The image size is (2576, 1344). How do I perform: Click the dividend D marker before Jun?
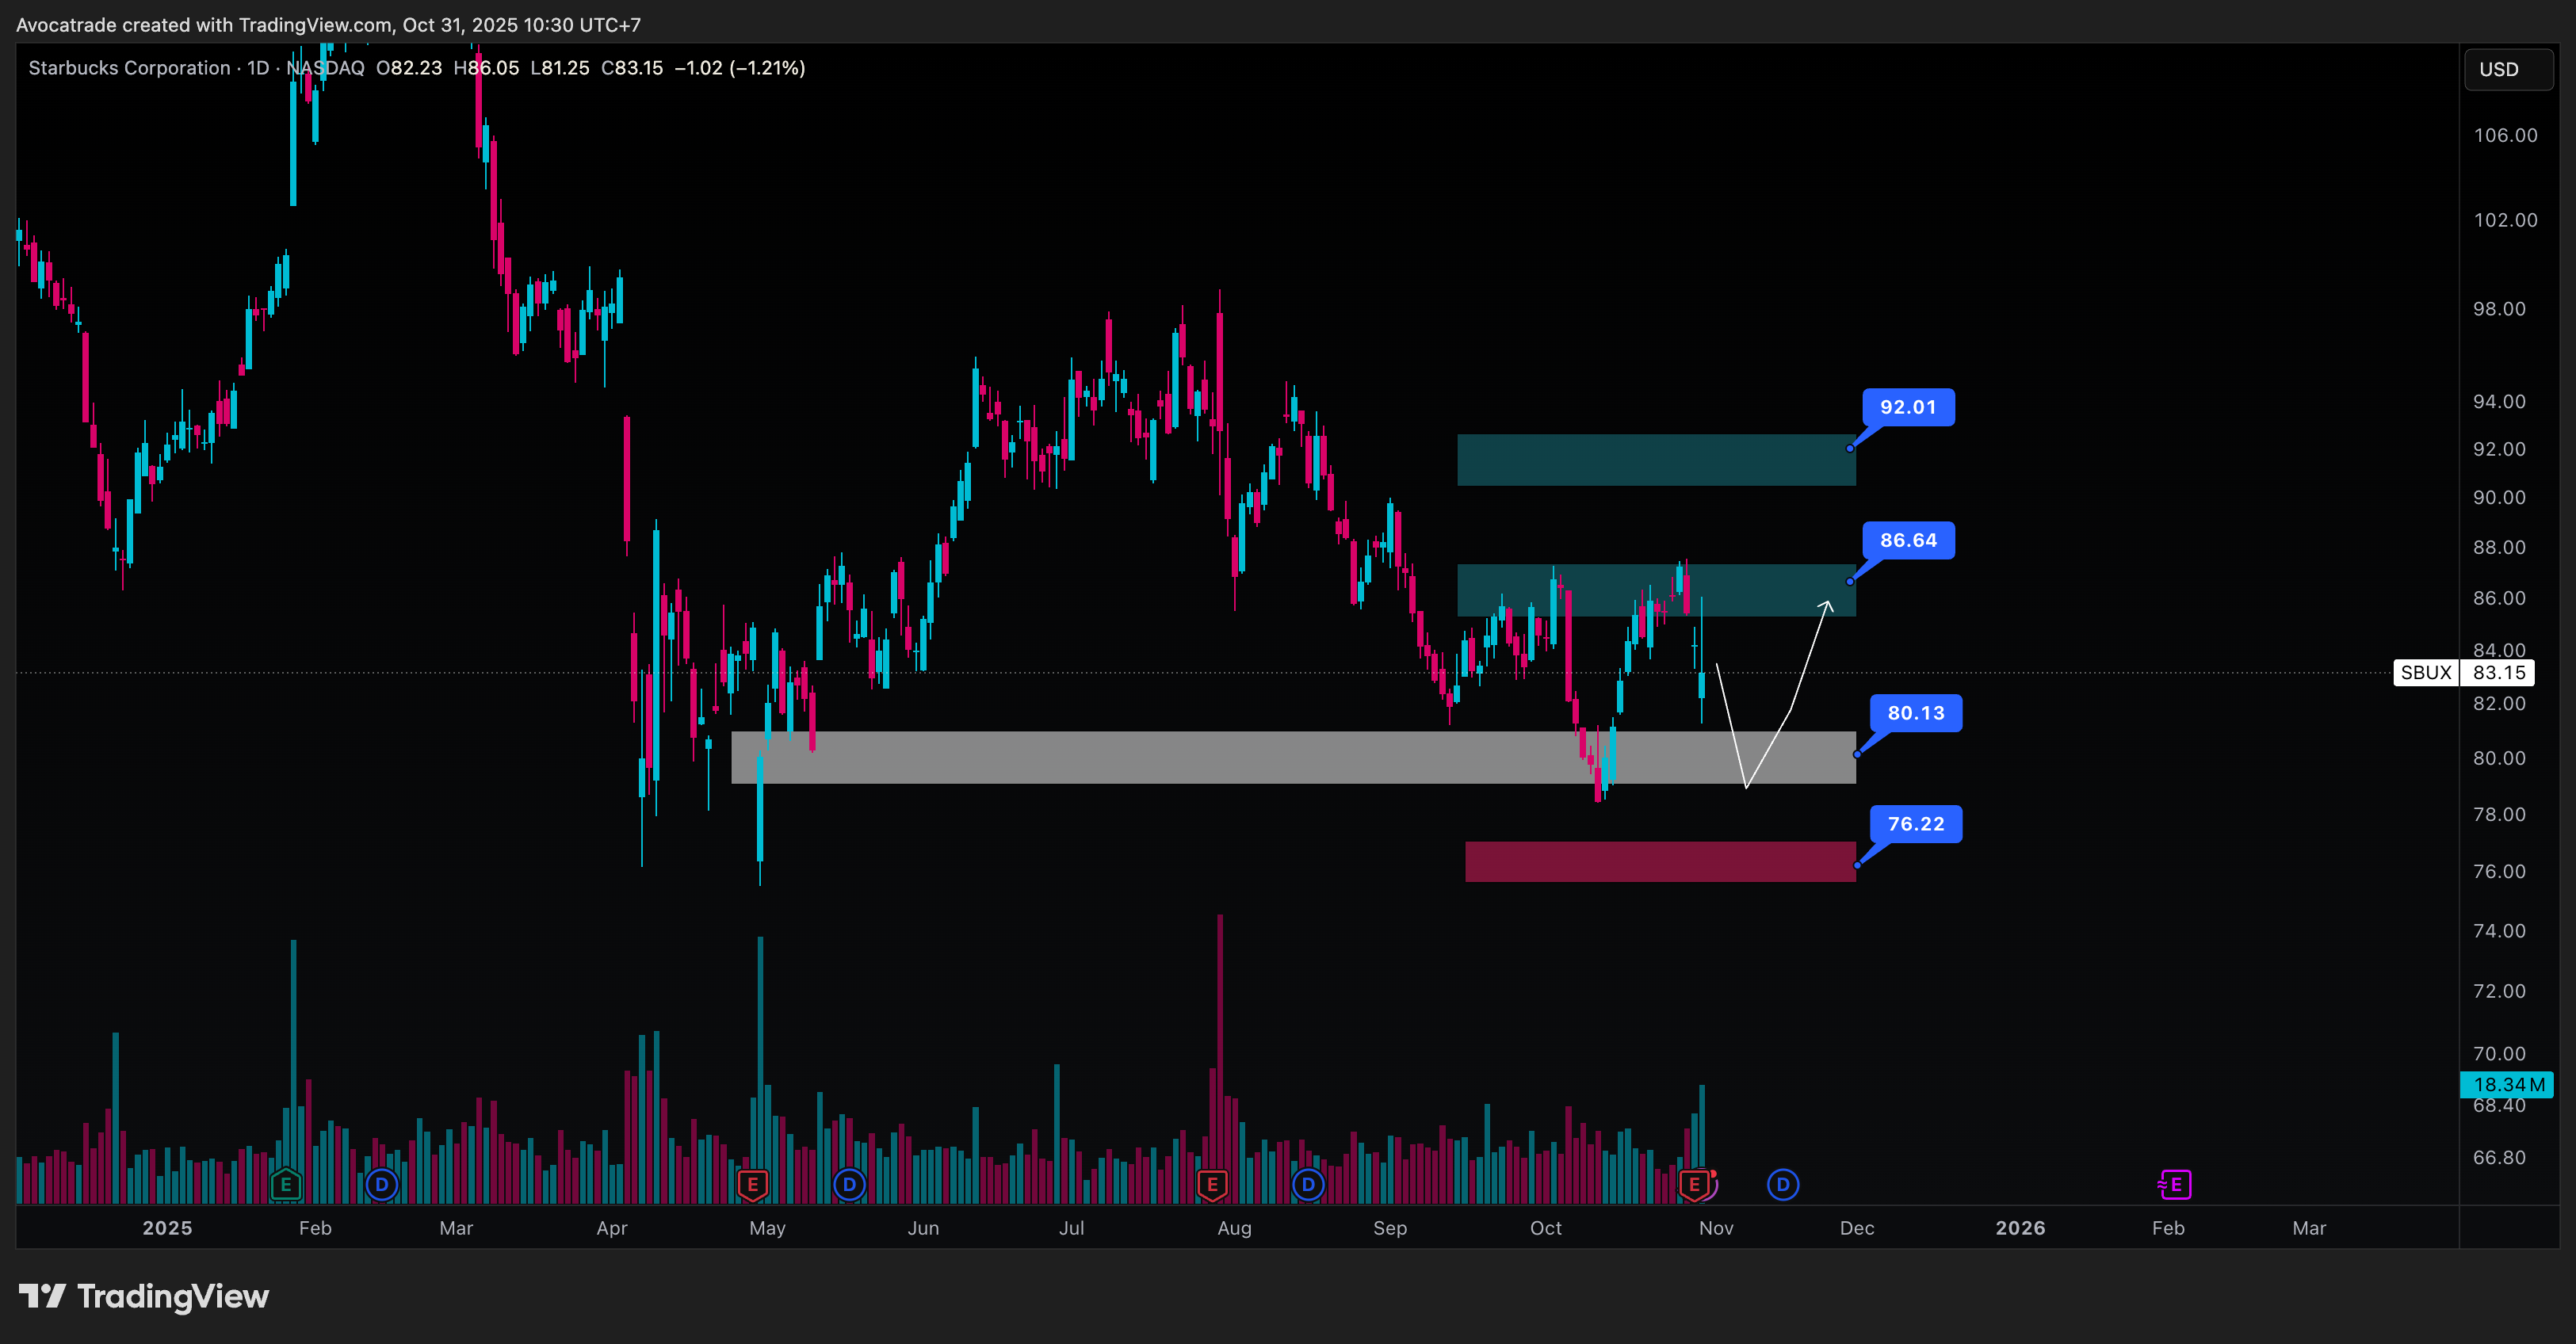coord(849,1185)
